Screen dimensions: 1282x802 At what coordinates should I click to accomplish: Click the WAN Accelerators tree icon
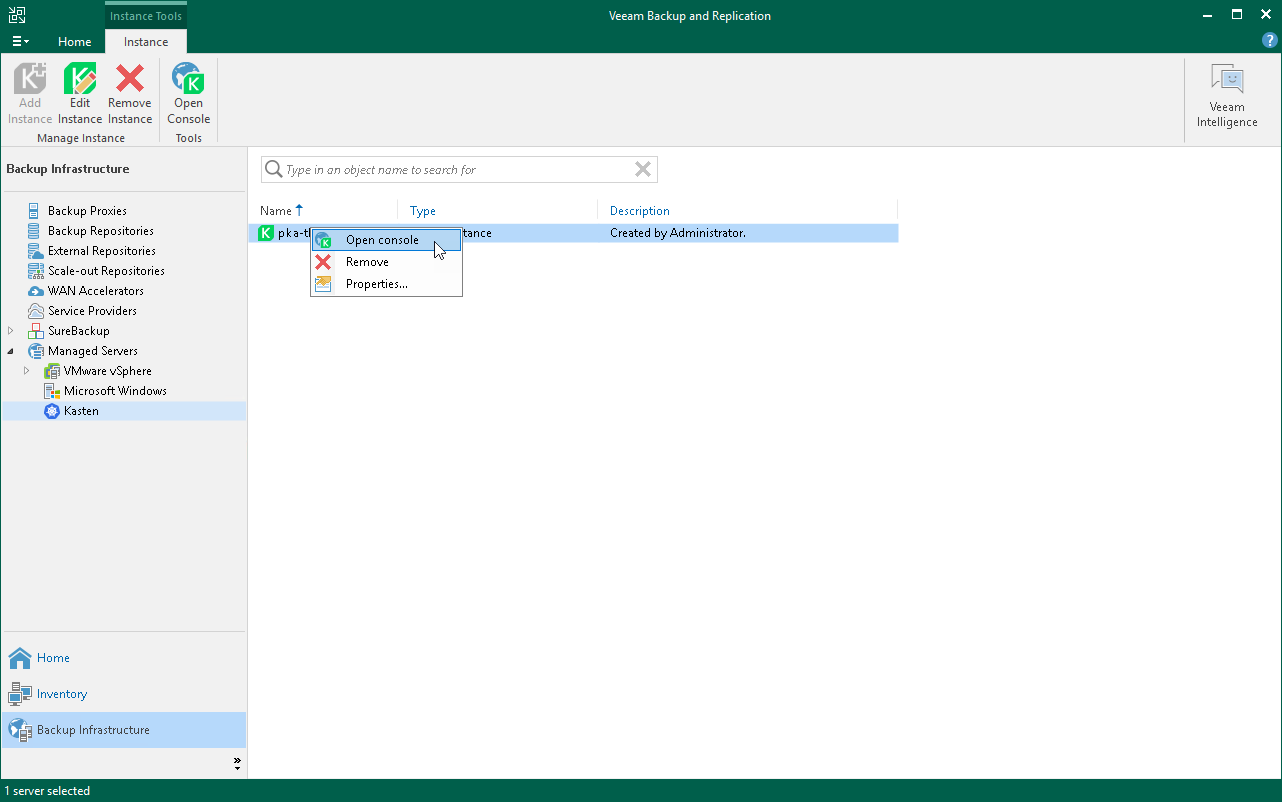tap(36, 291)
